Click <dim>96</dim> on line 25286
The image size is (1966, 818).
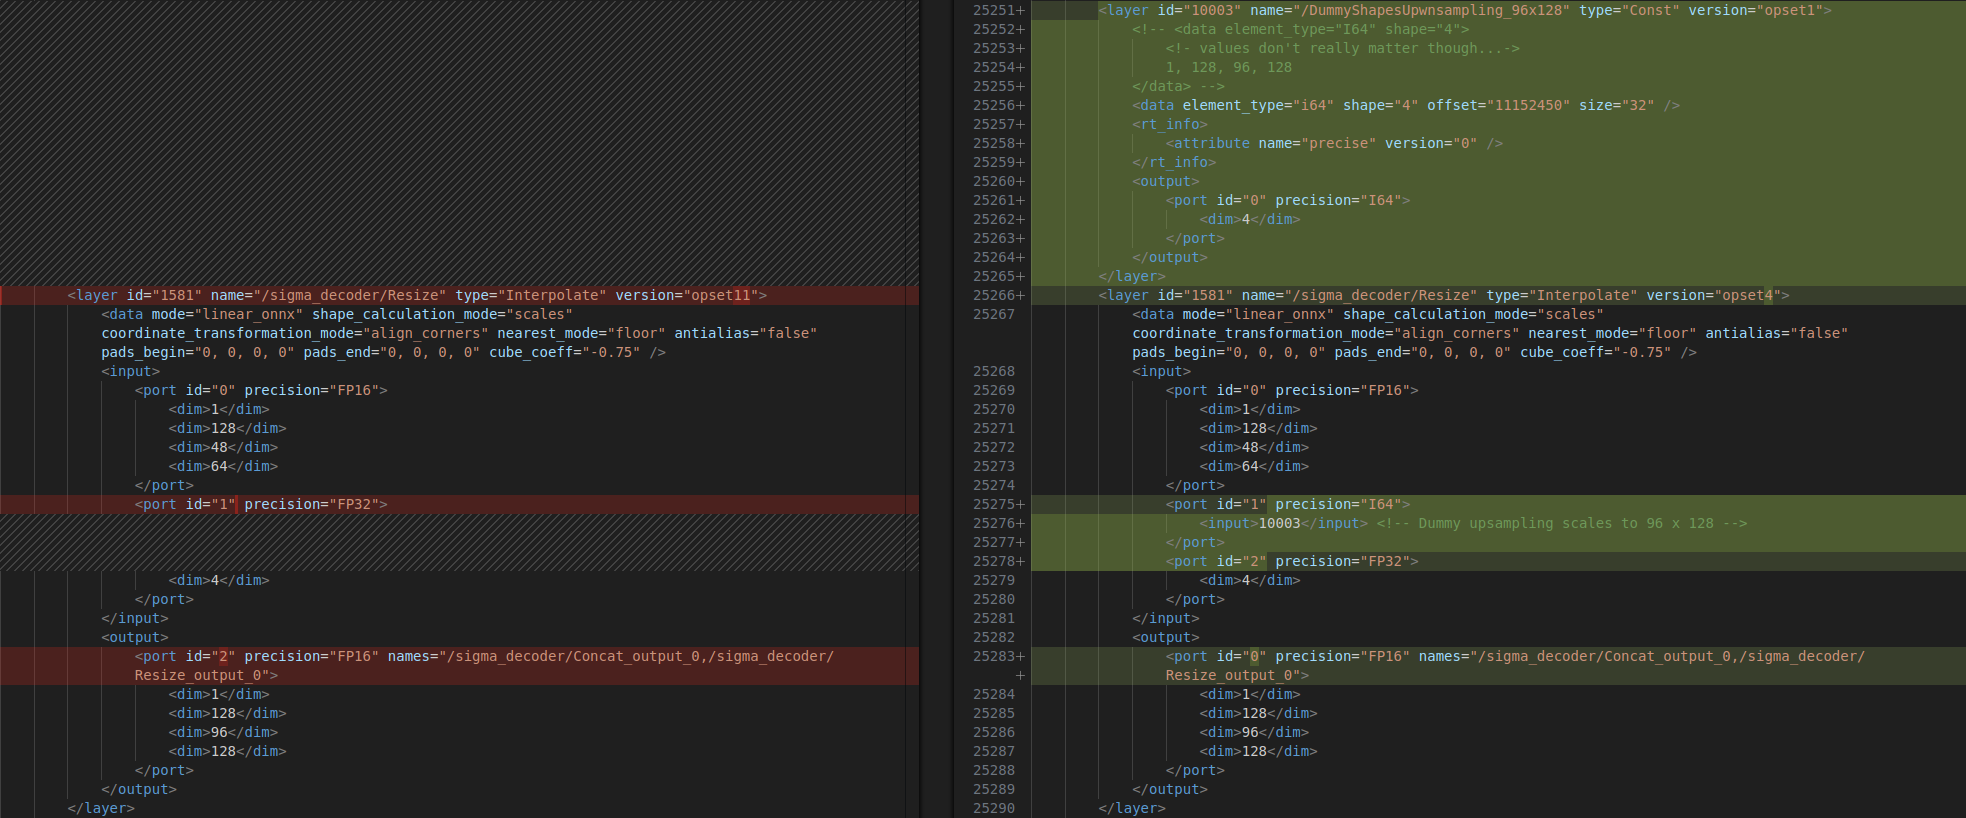coord(1254,732)
